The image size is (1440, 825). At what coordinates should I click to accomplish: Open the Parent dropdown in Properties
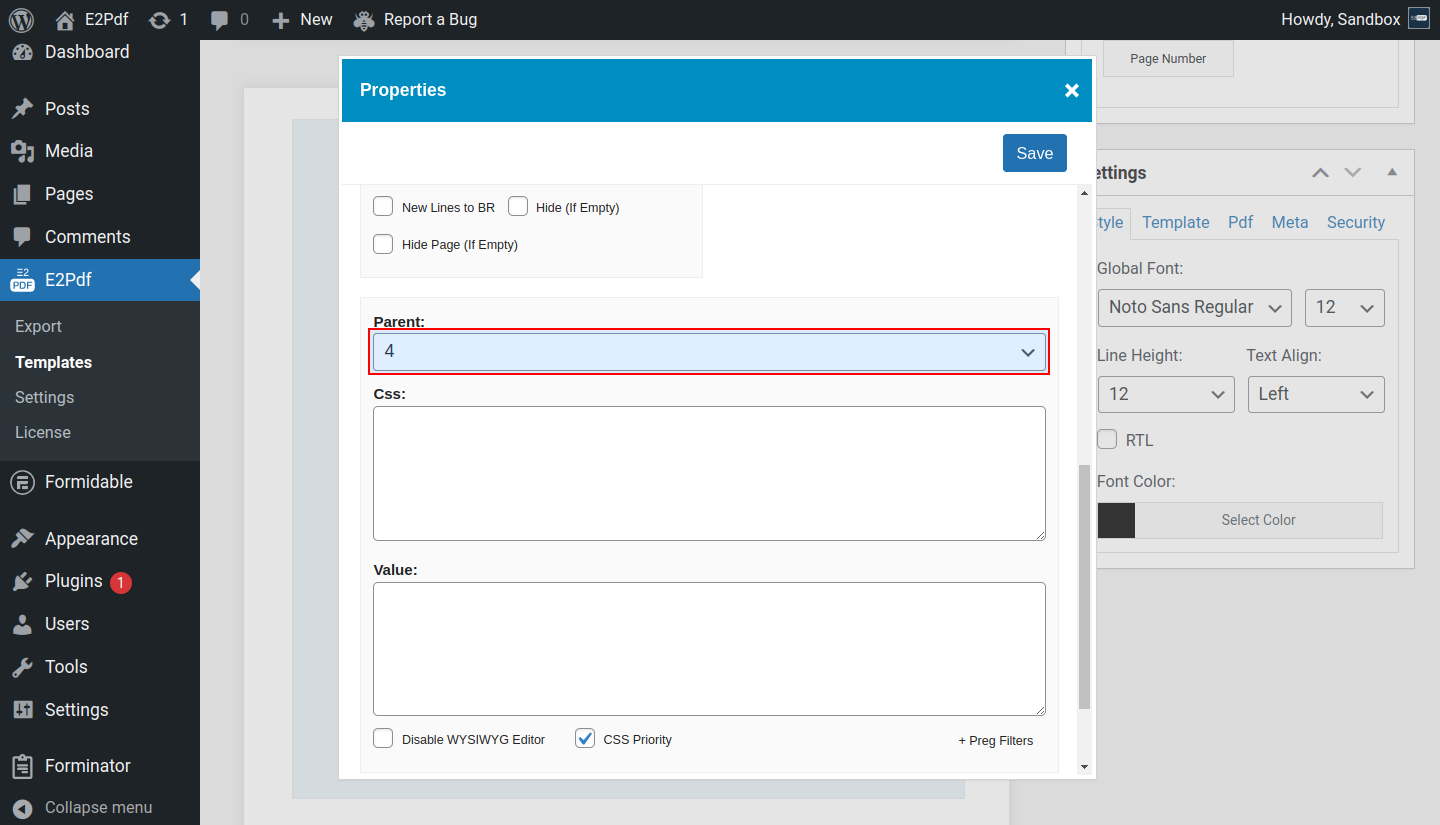point(709,351)
